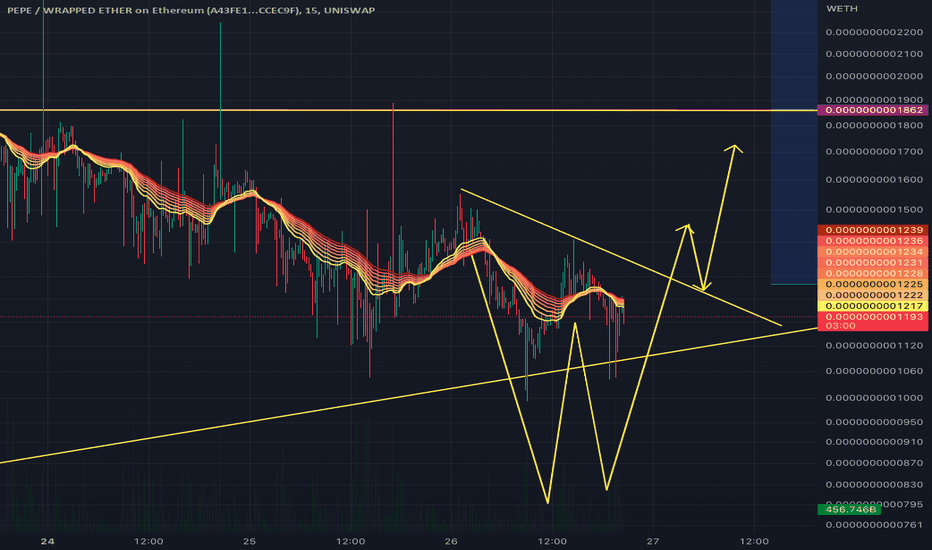
Task: Click the 0.0000000001225 indicator tag
Action: [873, 284]
